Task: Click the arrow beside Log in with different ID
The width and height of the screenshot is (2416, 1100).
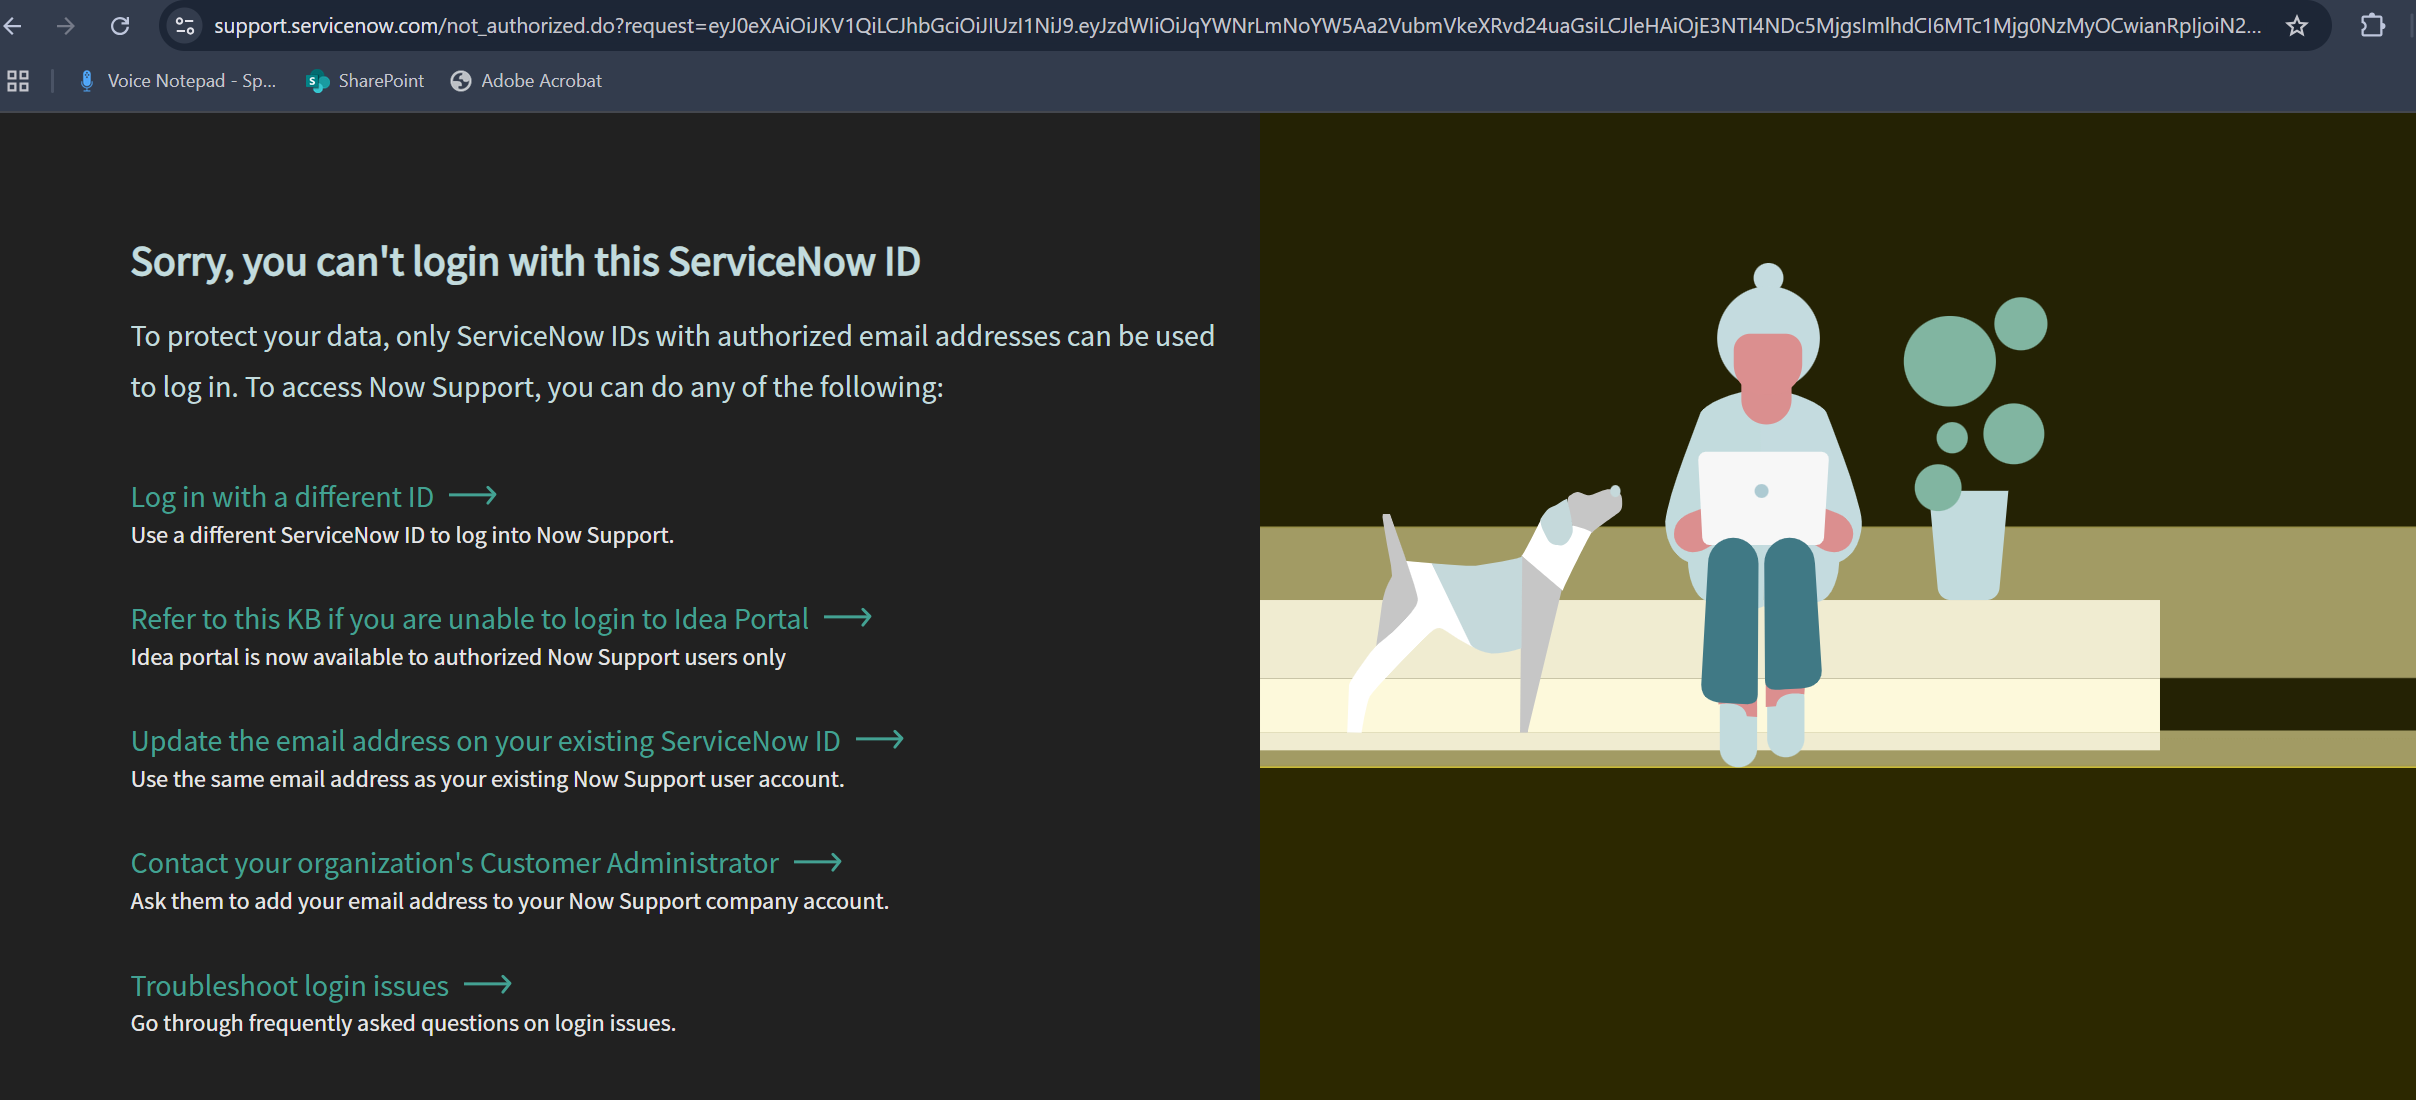Action: [x=474, y=495]
